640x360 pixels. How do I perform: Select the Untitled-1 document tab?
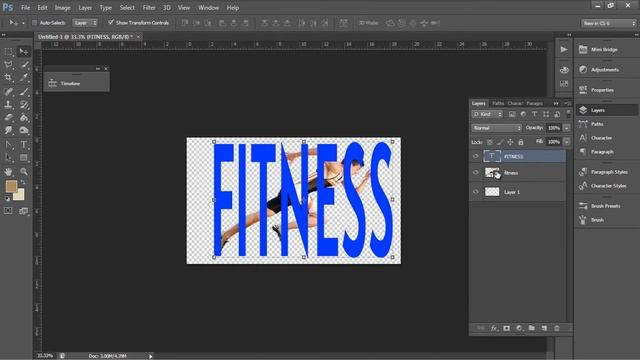pyautogui.click(x=85, y=37)
